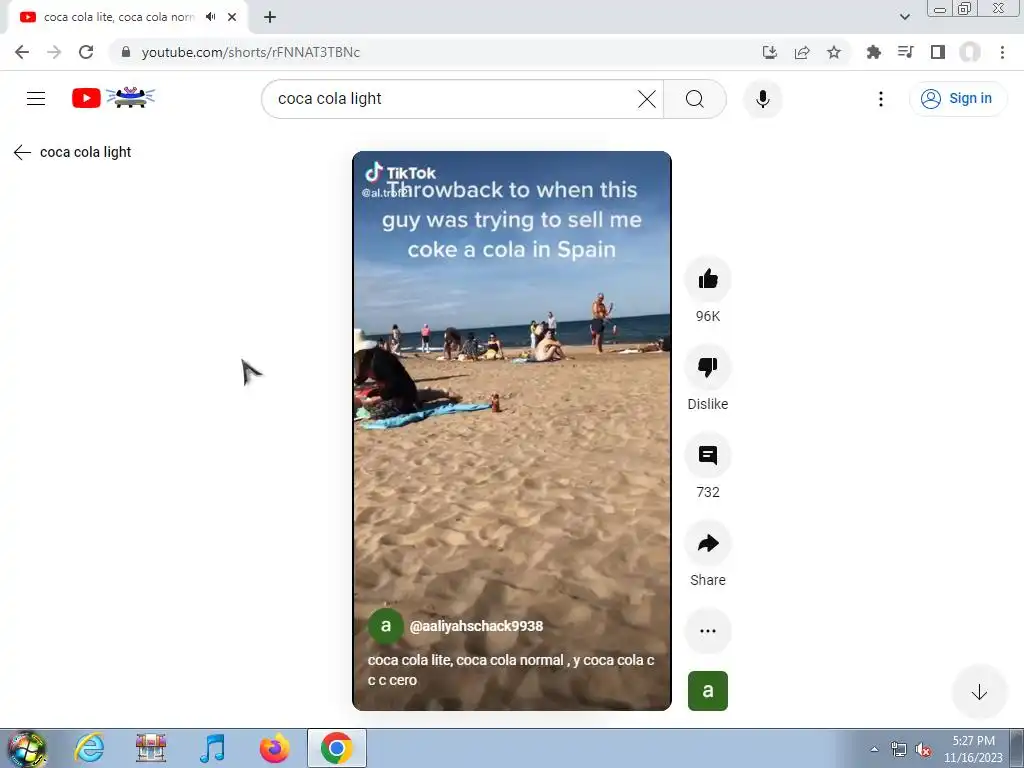Go back to coca cola light results

coord(22,152)
